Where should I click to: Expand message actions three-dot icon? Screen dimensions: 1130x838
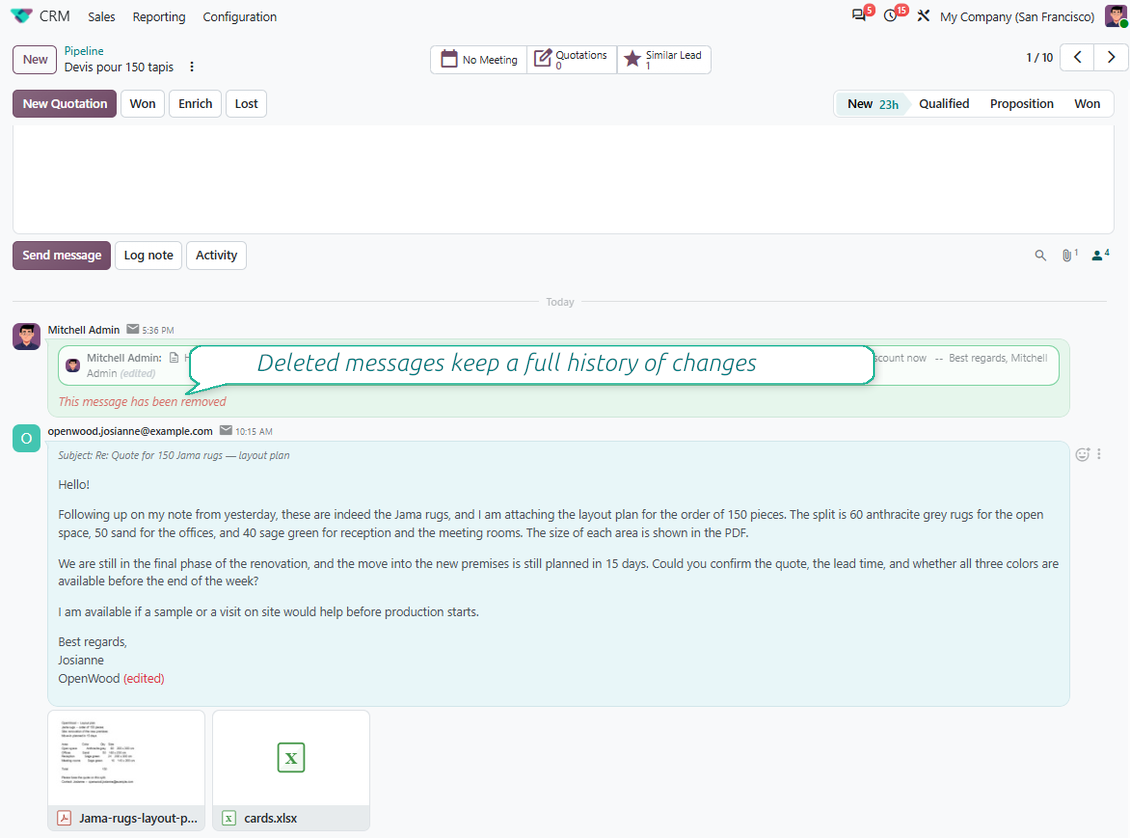1099,454
